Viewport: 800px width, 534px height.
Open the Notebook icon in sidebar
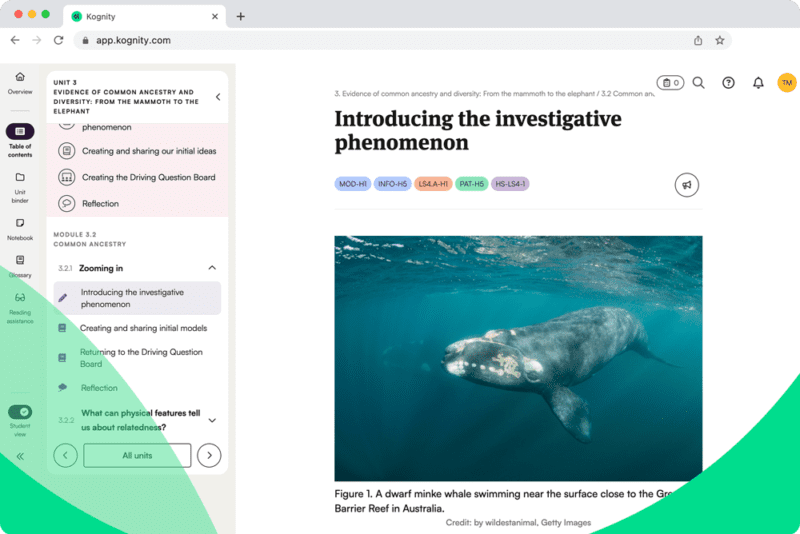click(x=20, y=223)
